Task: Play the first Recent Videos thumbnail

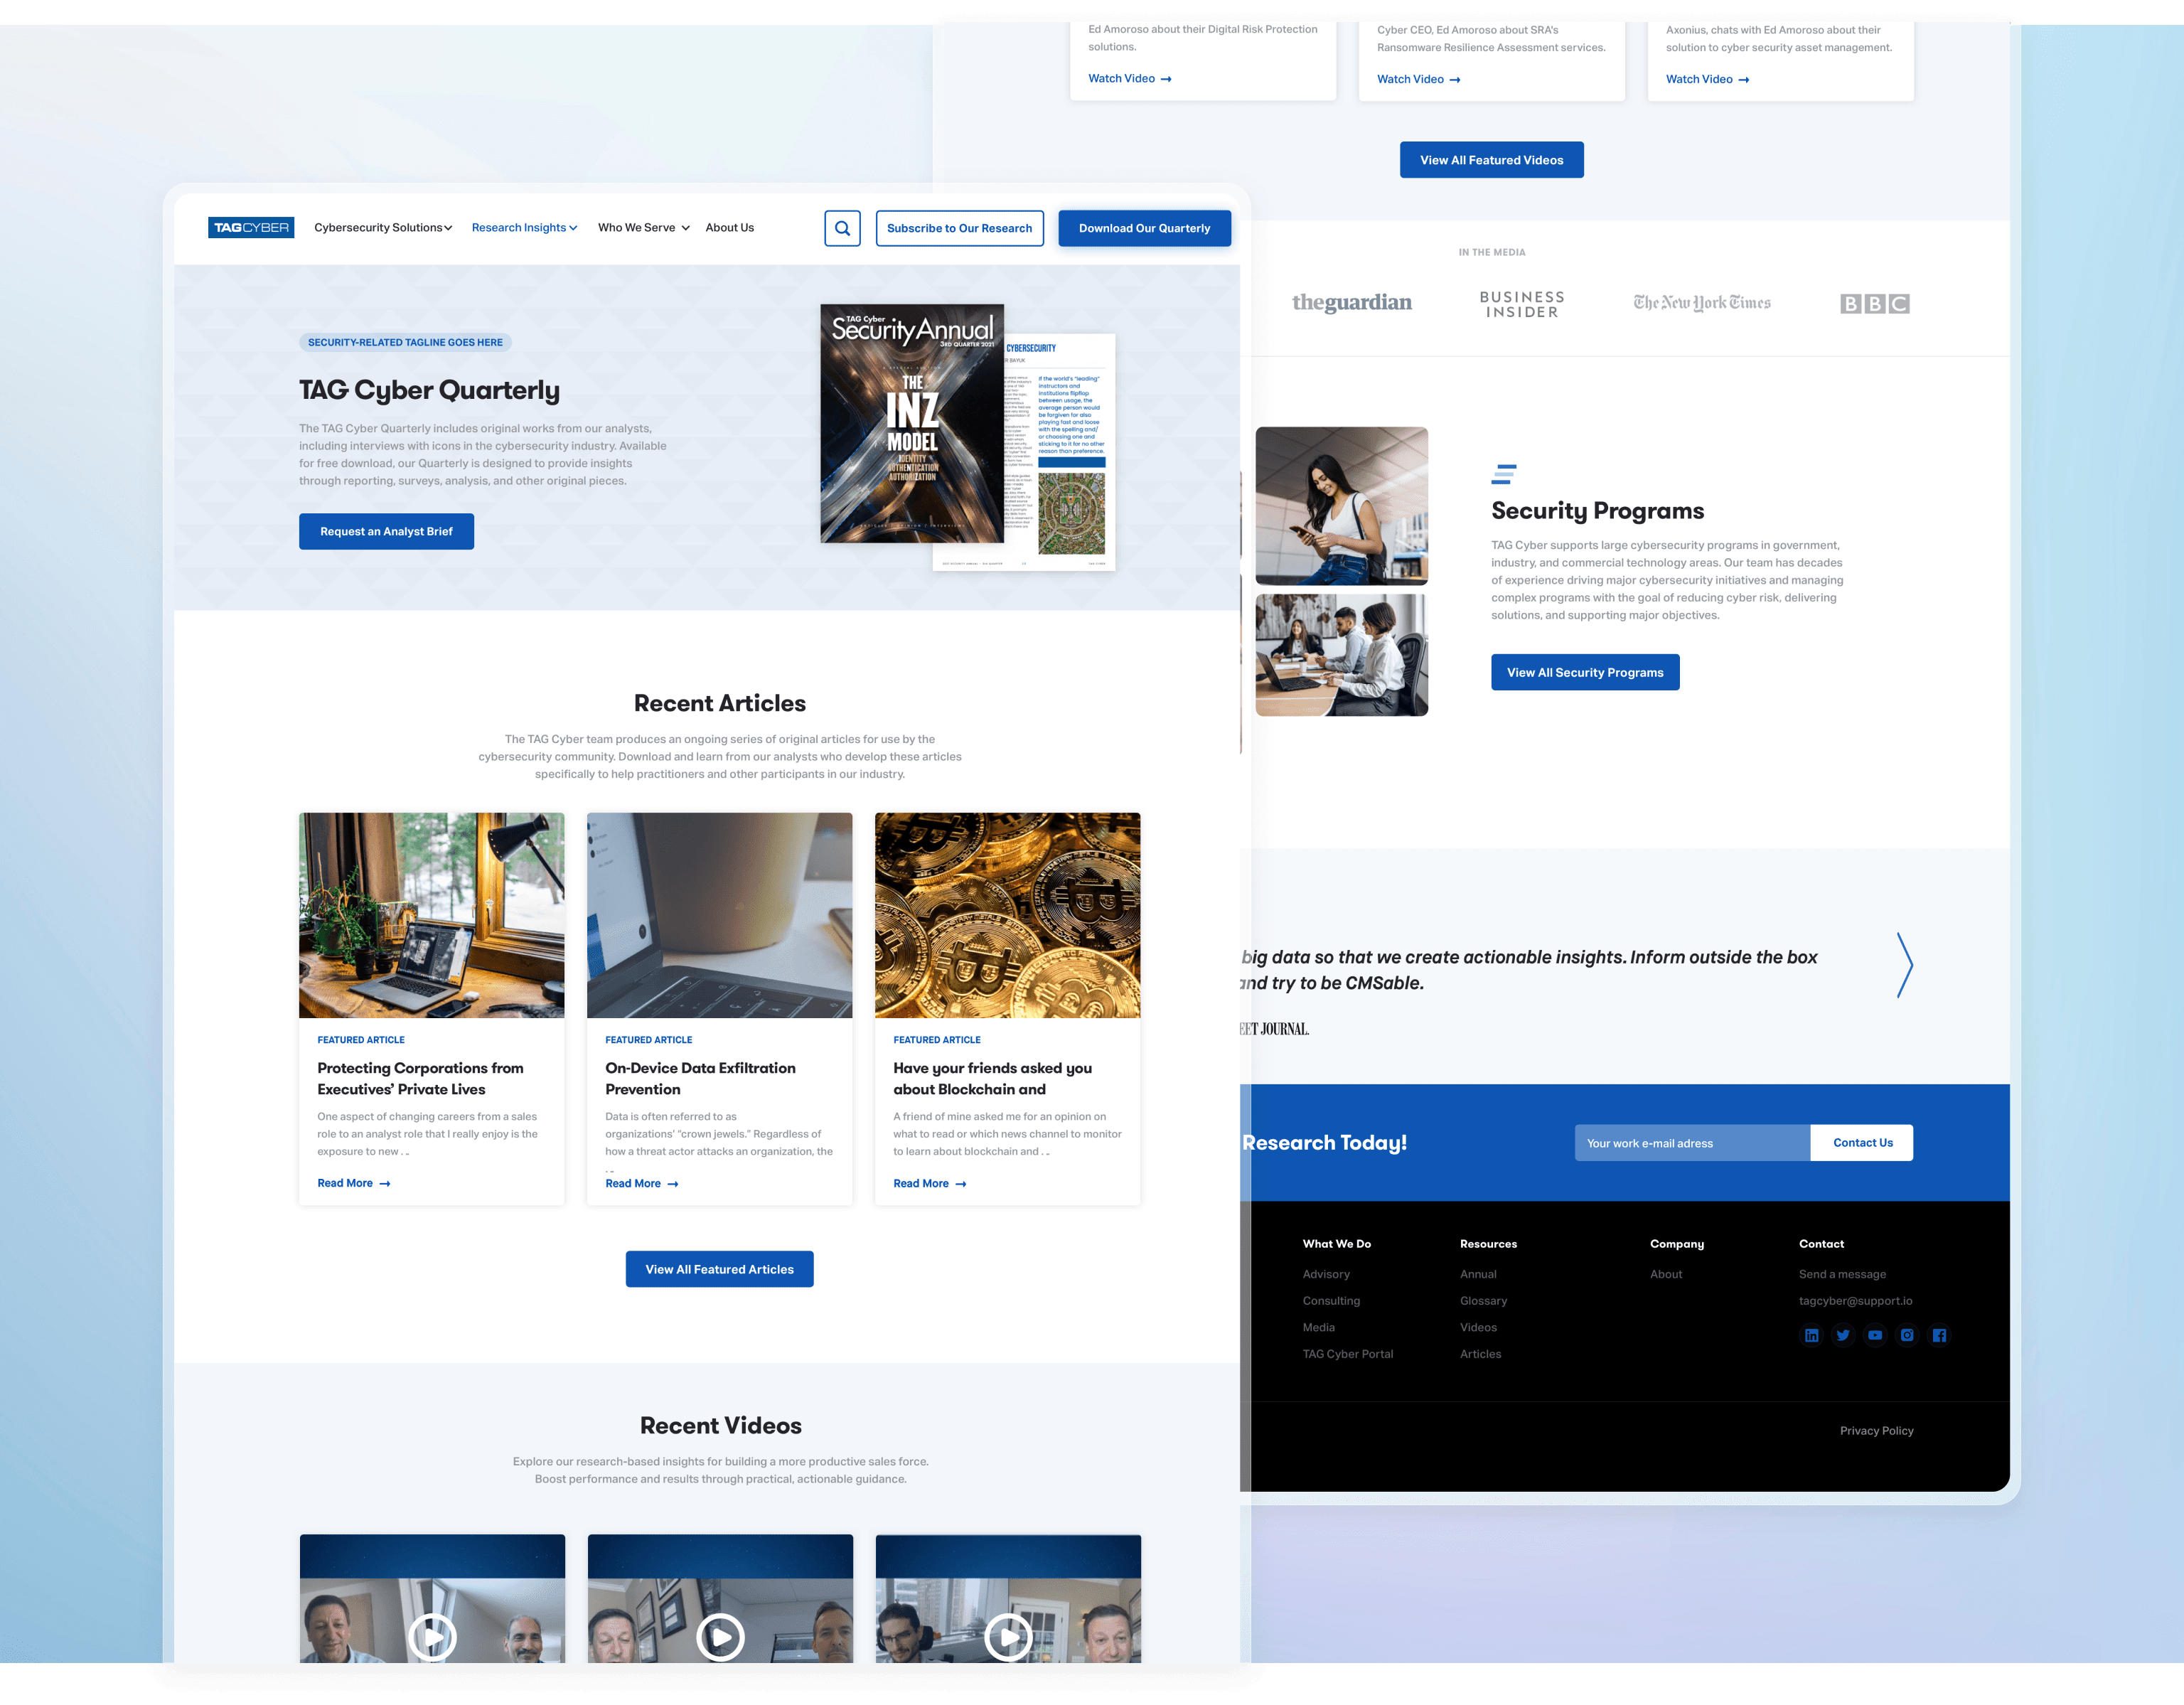Action: [432, 1637]
